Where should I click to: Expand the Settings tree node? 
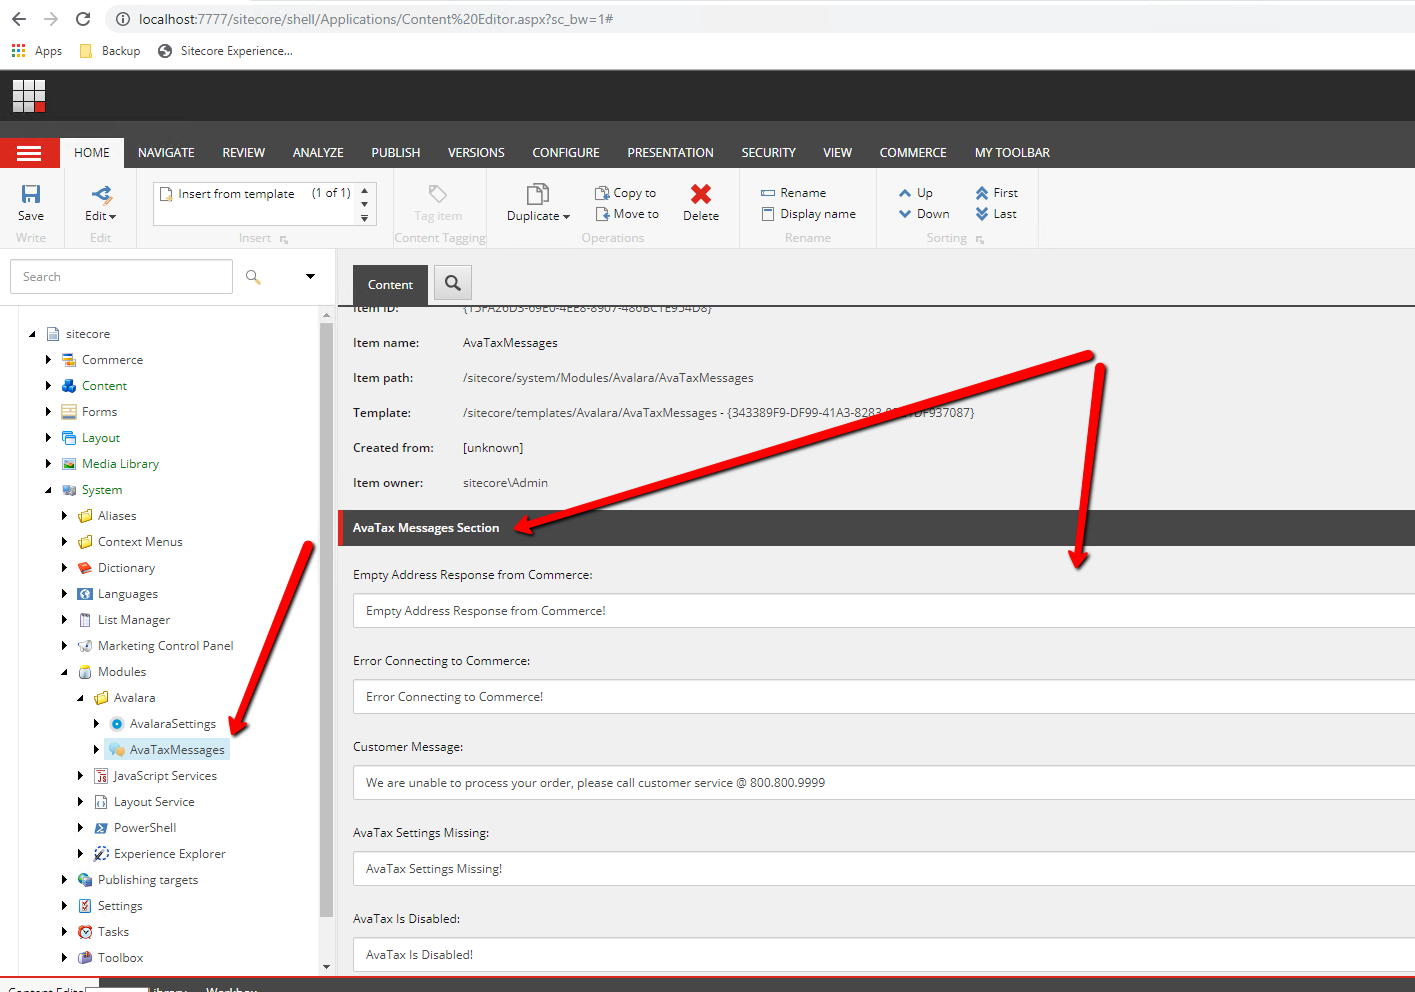64,906
